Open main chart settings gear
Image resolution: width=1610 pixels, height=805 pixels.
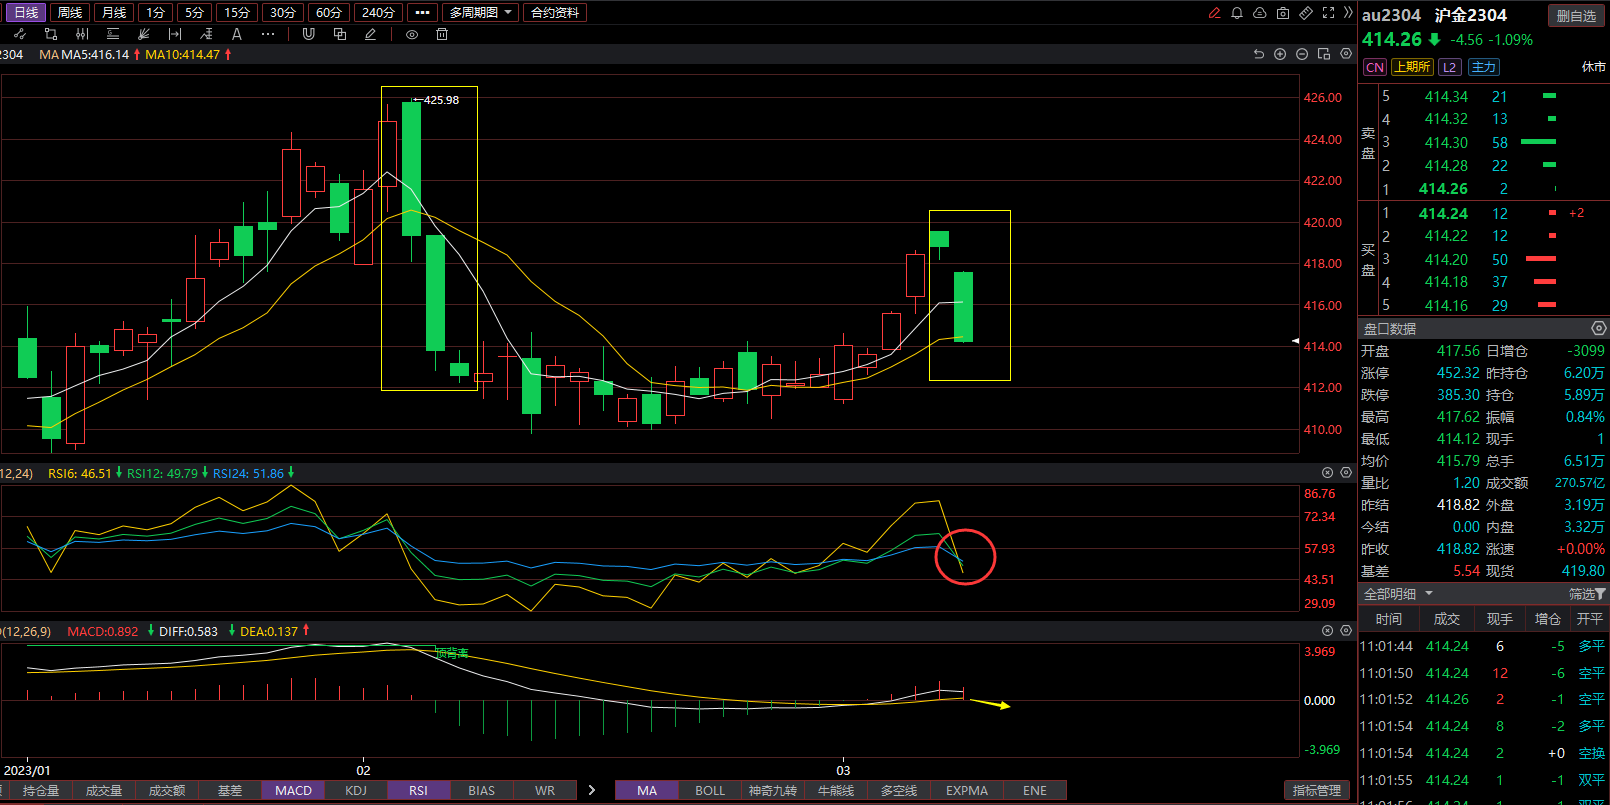tap(1346, 54)
